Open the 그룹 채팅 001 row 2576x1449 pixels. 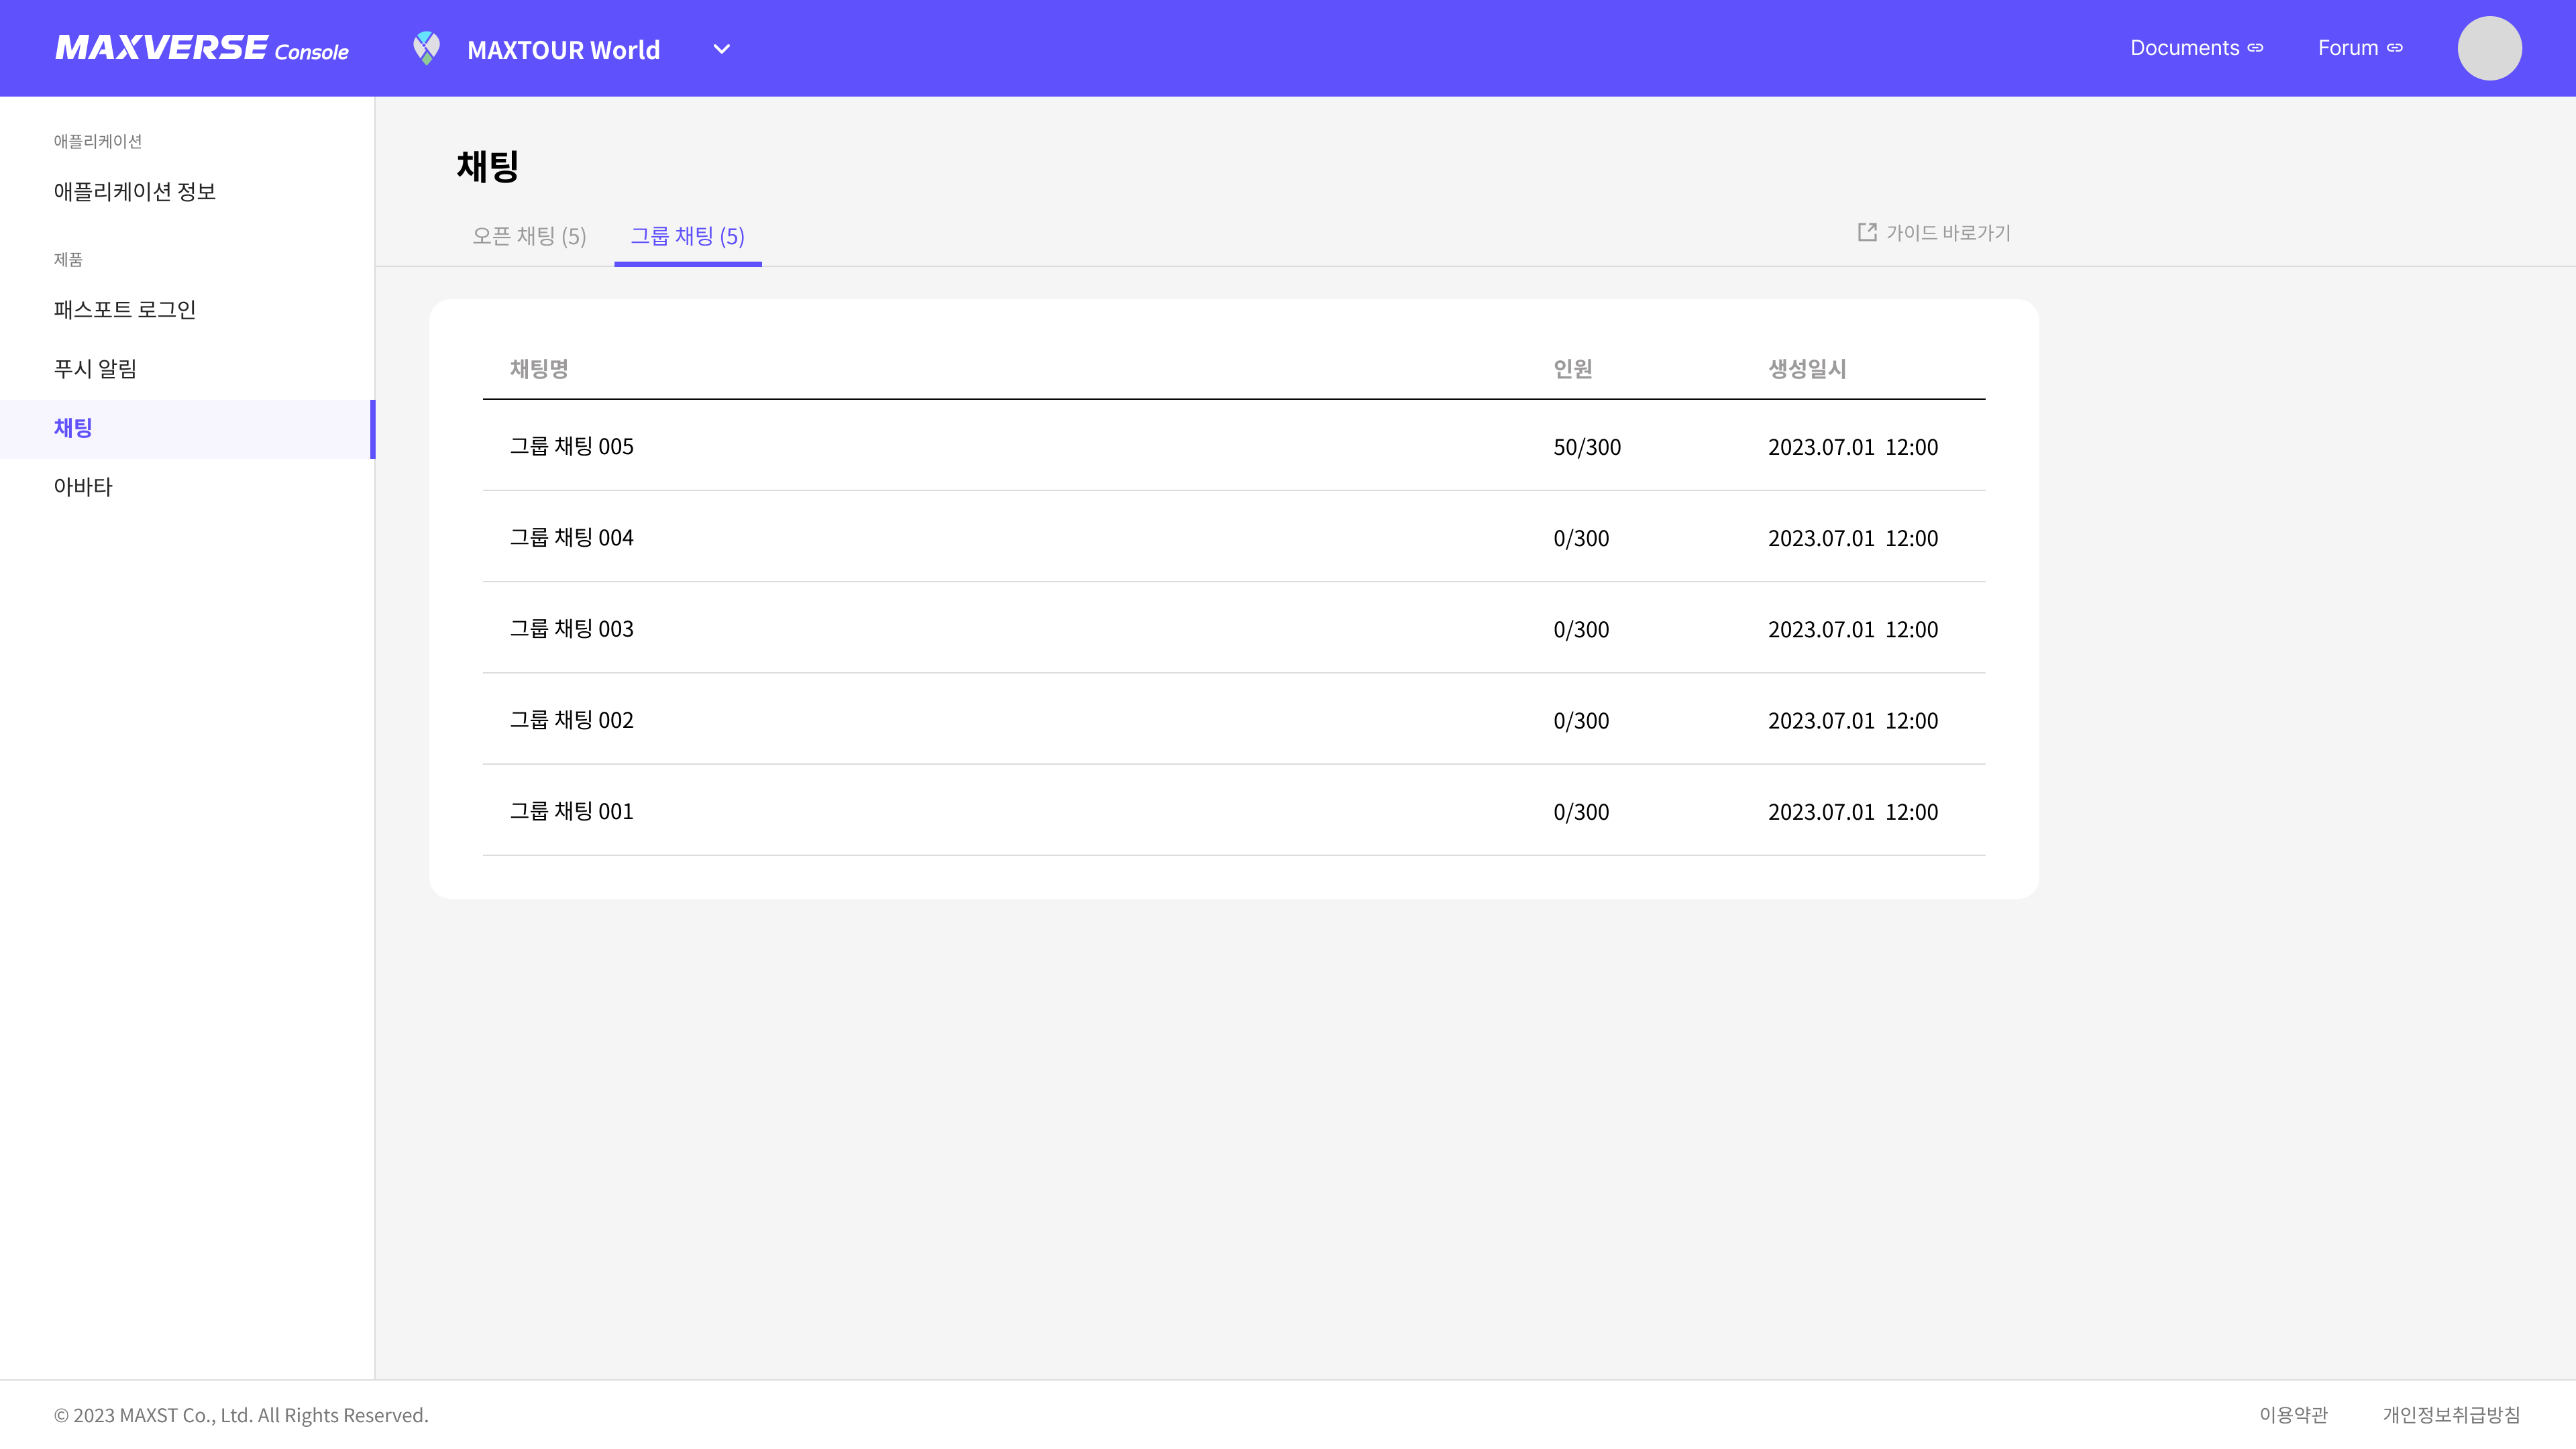point(1234,810)
